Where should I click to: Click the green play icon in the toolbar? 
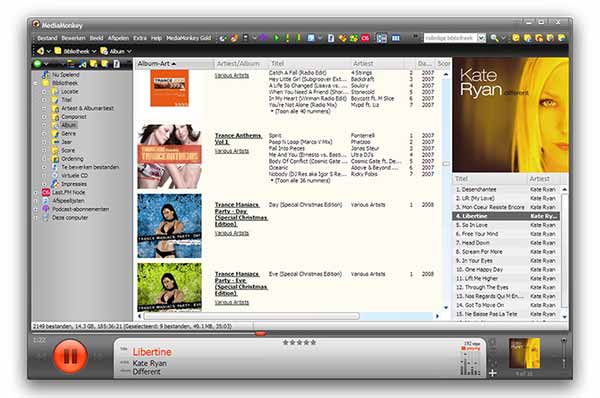(277, 38)
